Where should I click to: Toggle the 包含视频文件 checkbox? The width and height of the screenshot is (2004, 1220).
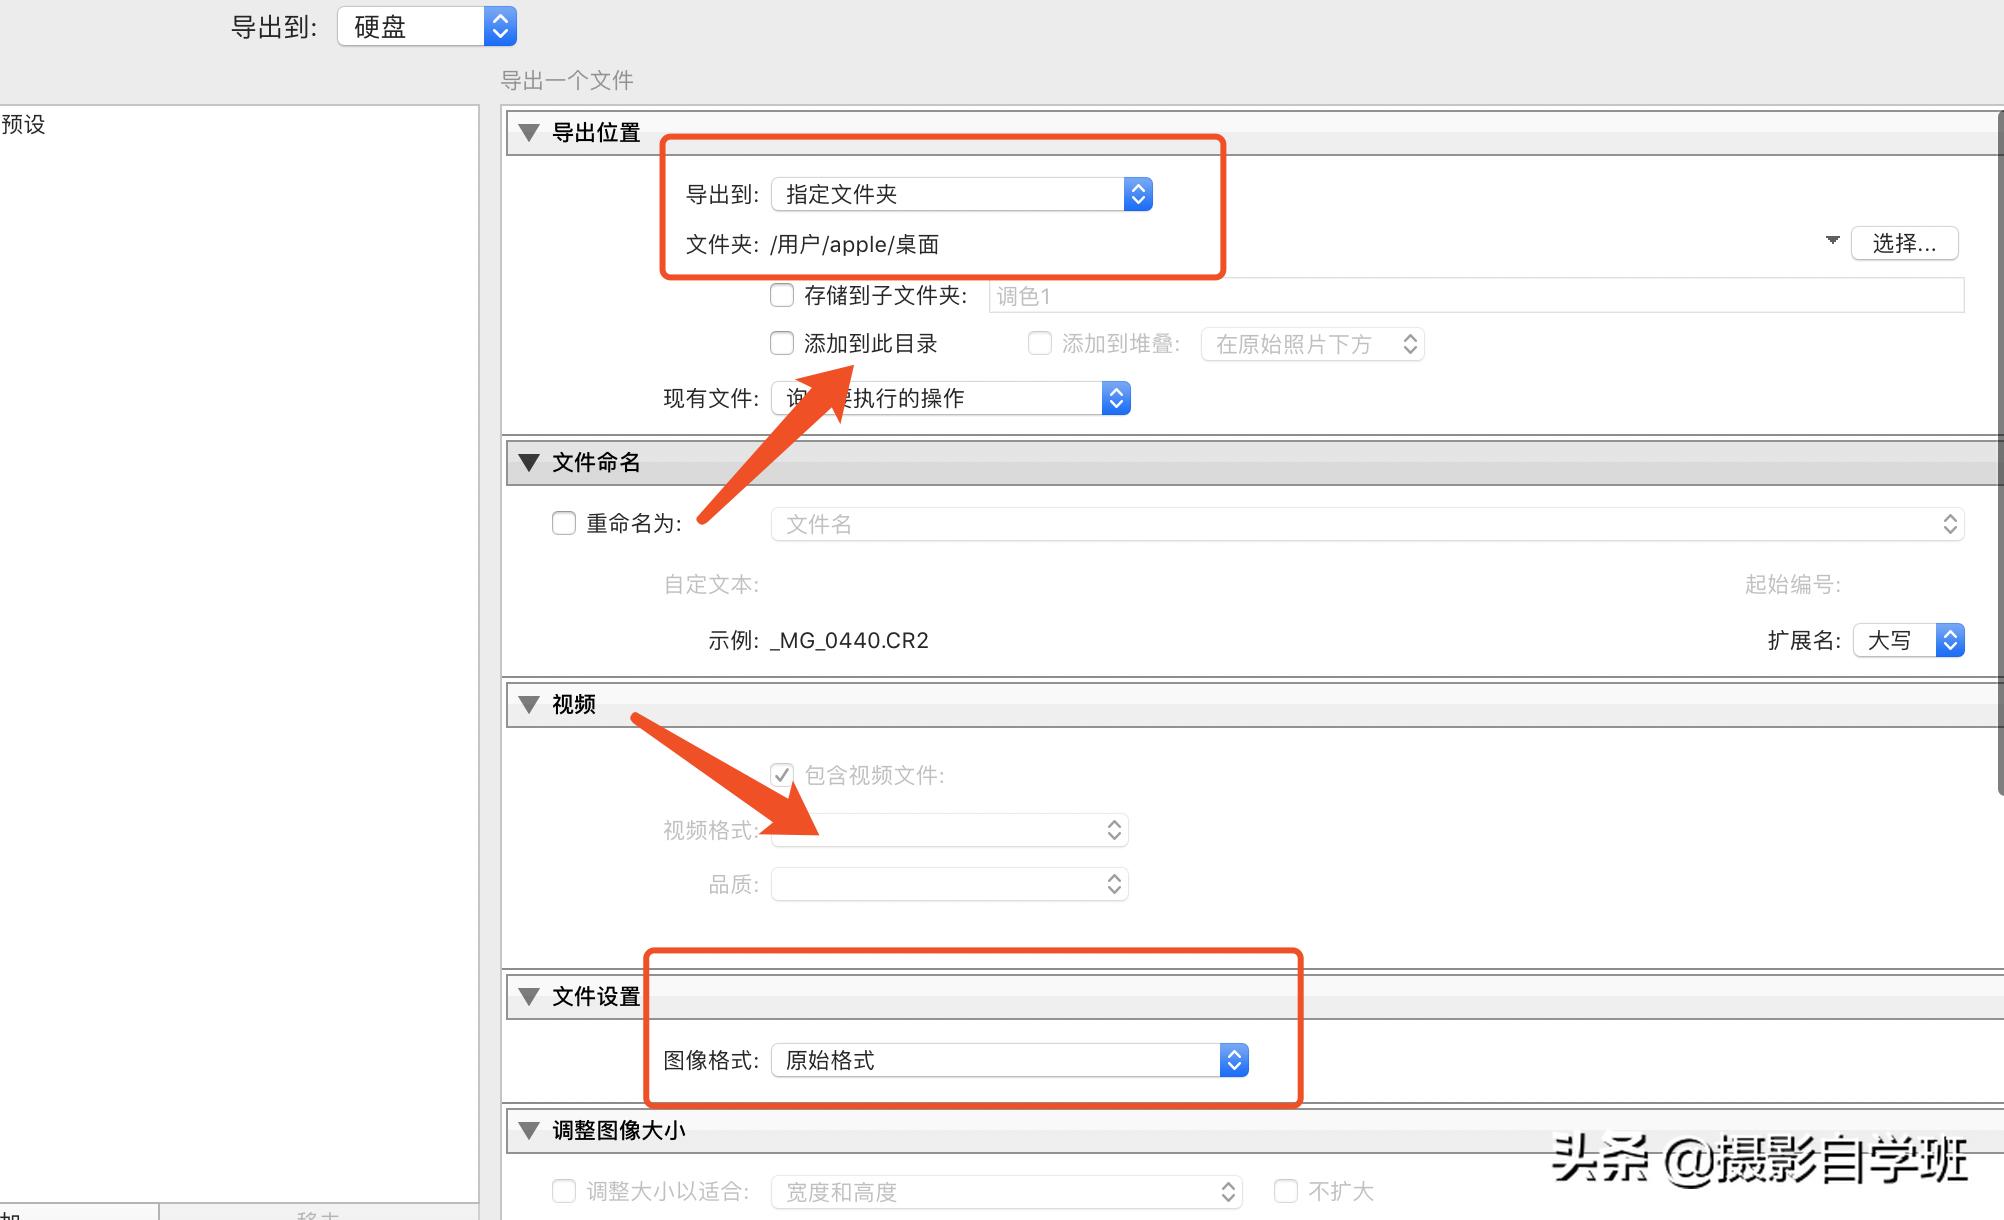(782, 775)
